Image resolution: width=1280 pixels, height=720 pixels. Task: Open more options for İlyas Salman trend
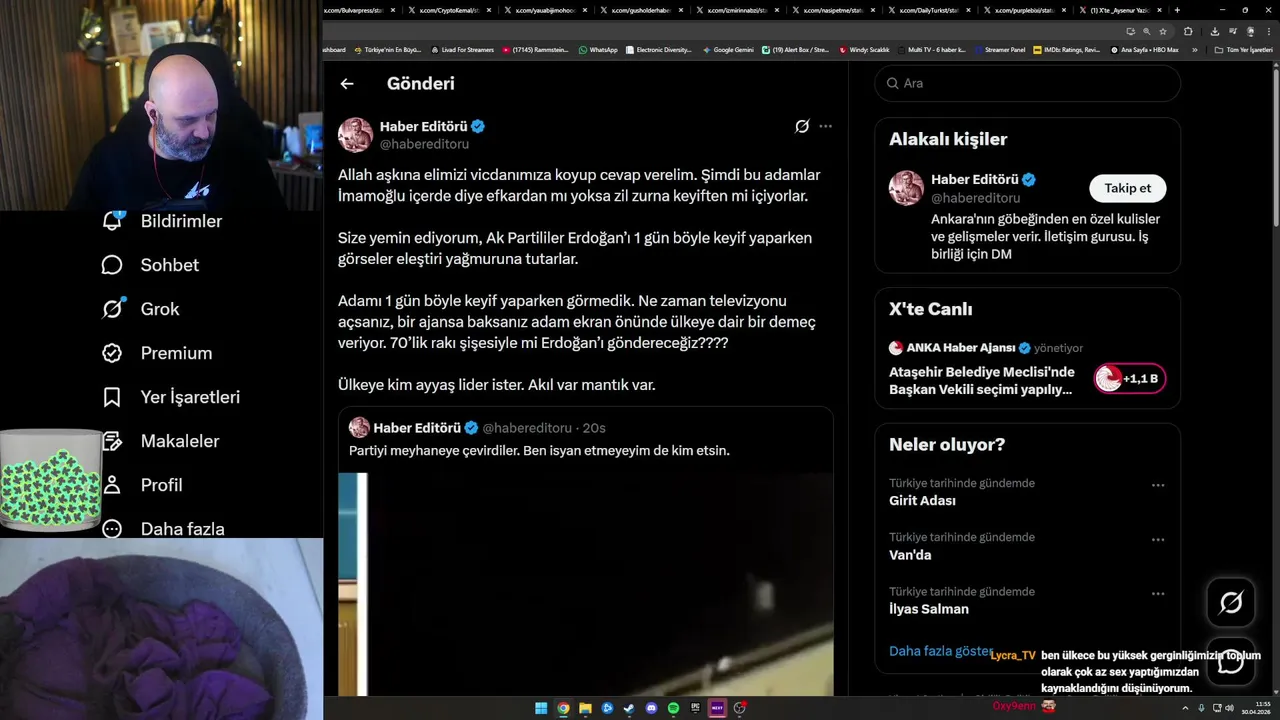(x=1158, y=593)
